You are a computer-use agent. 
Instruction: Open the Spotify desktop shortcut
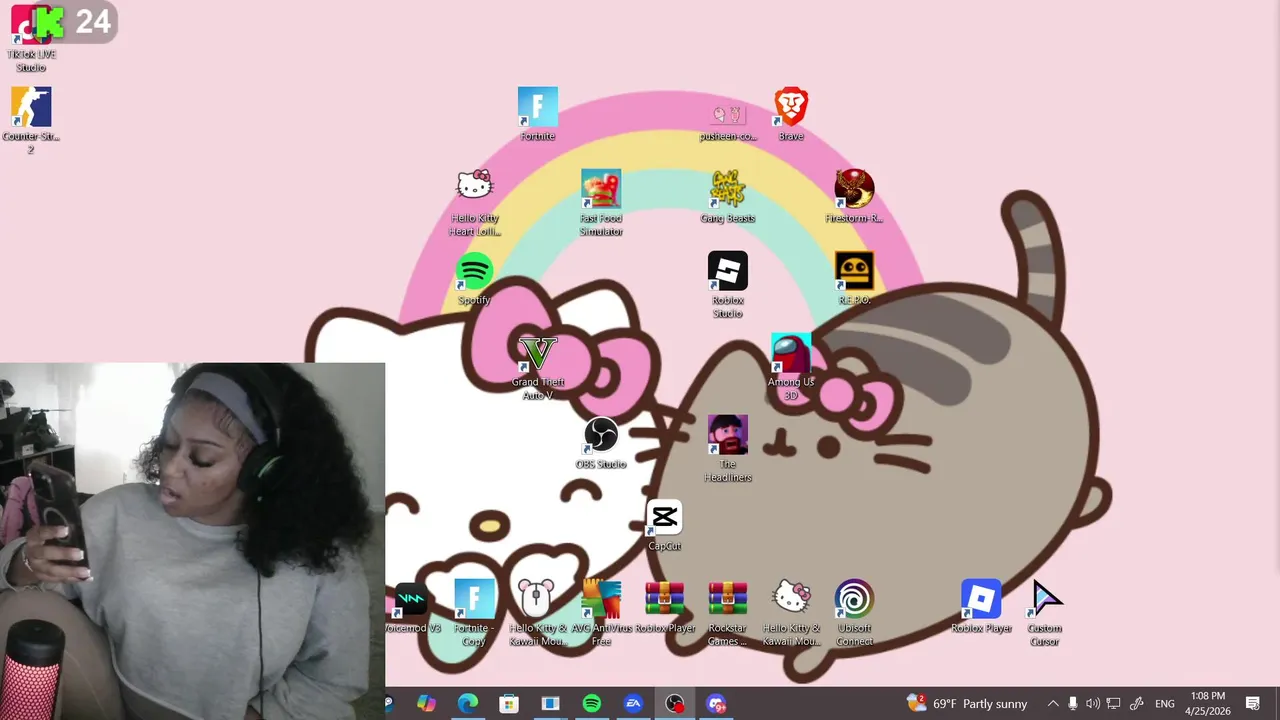tap(474, 278)
